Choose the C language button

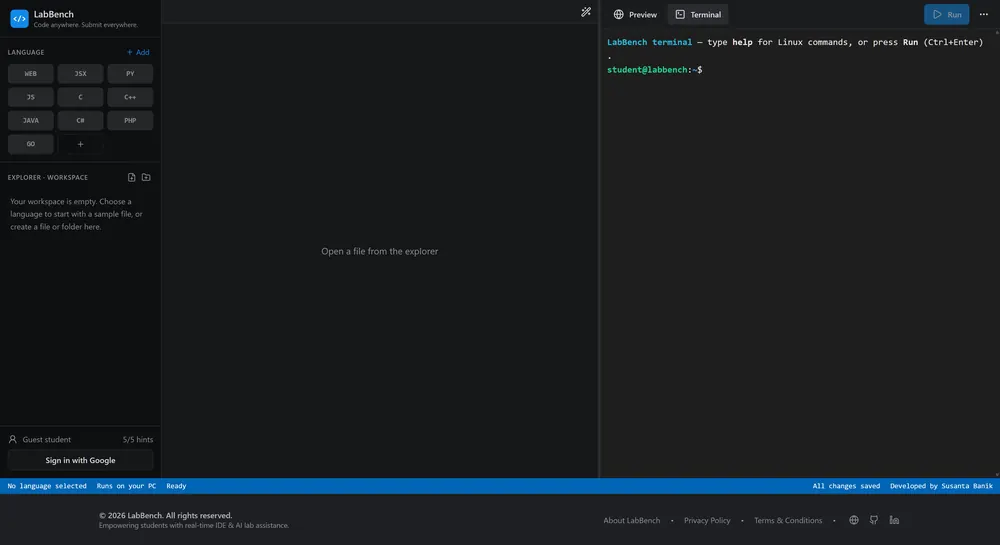coord(80,97)
